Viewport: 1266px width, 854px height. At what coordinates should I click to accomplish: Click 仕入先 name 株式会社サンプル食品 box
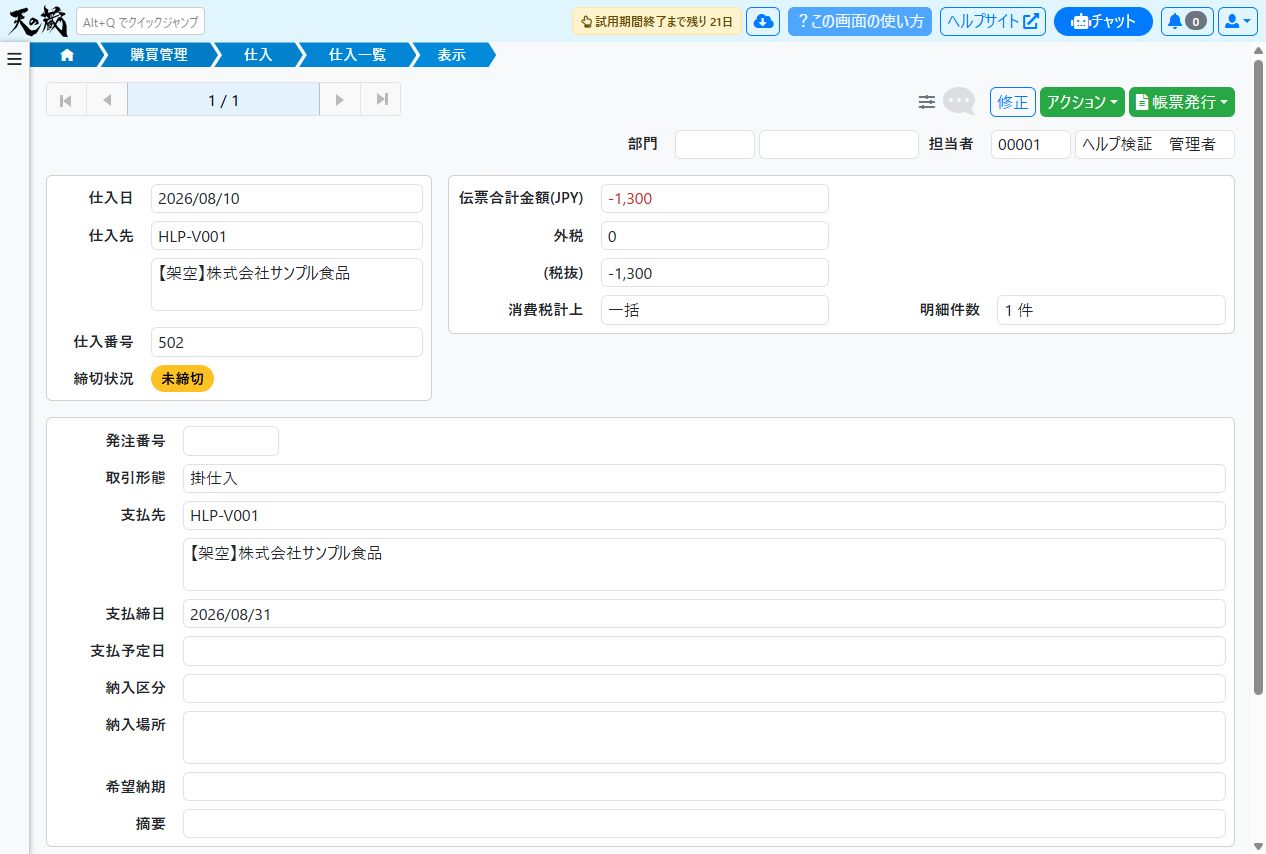[287, 285]
